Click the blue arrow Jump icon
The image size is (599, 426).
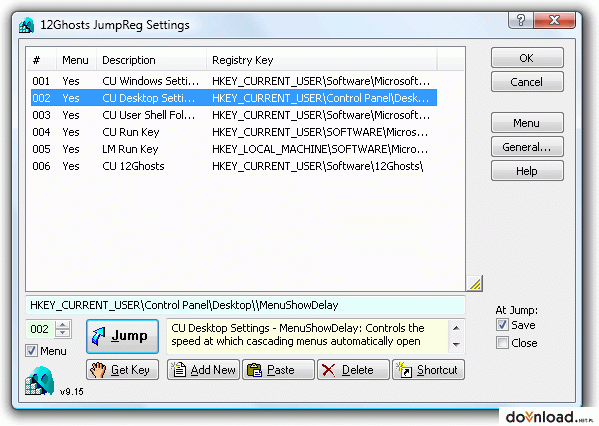tap(99, 336)
